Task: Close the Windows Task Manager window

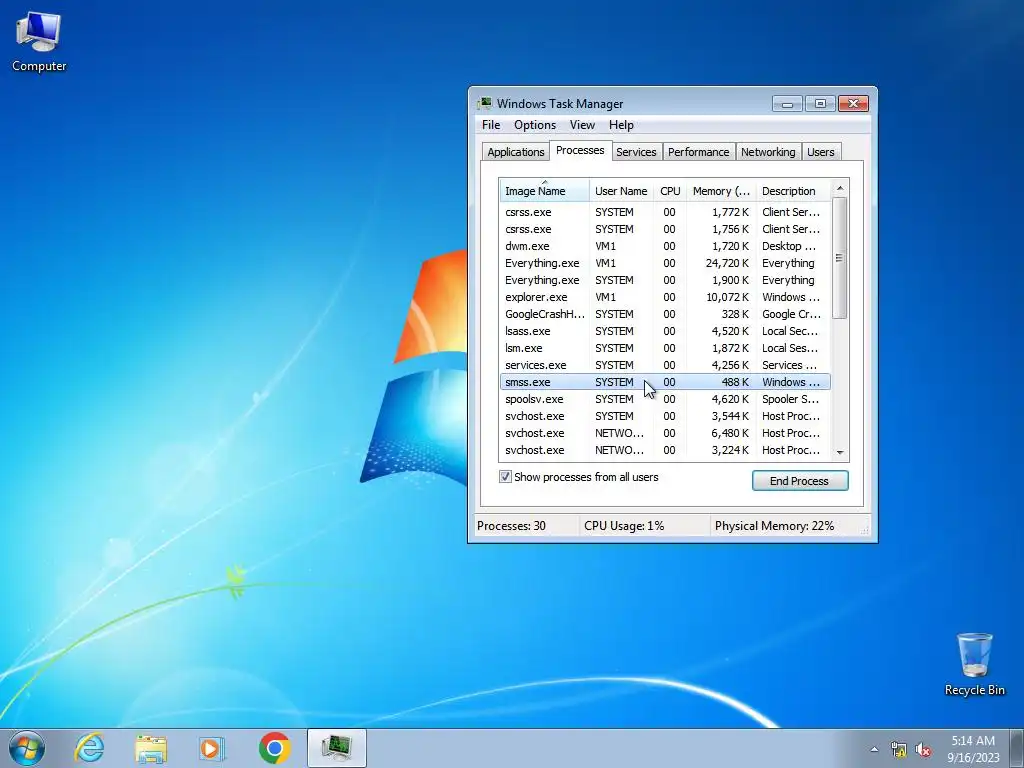Action: pyautogui.click(x=853, y=104)
